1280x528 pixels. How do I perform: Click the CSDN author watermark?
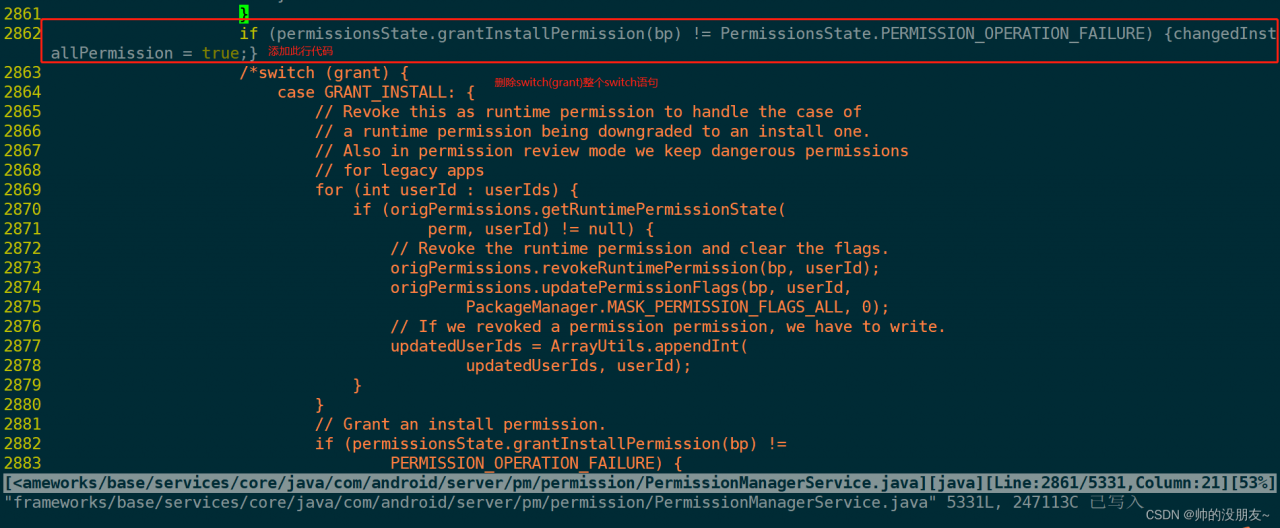coord(1207,514)
